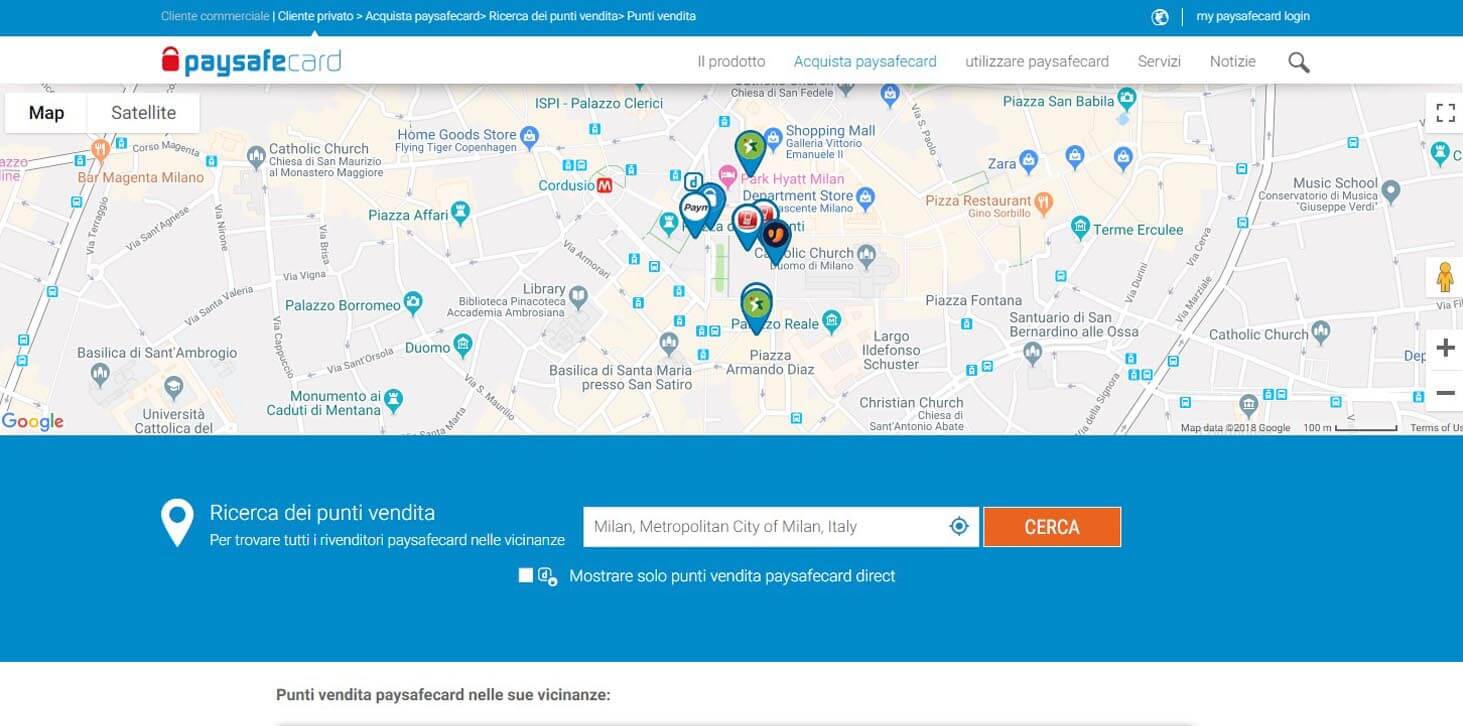Open the map Terms of Use link

1436,428
